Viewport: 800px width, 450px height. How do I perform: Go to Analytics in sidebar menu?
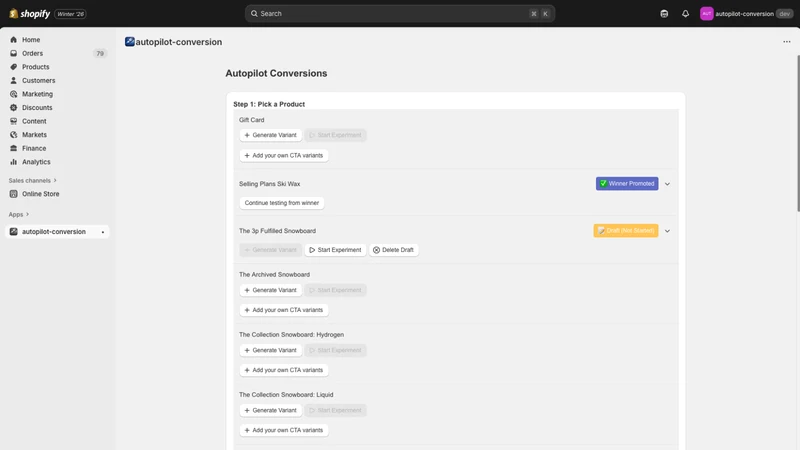click(36, 162)
